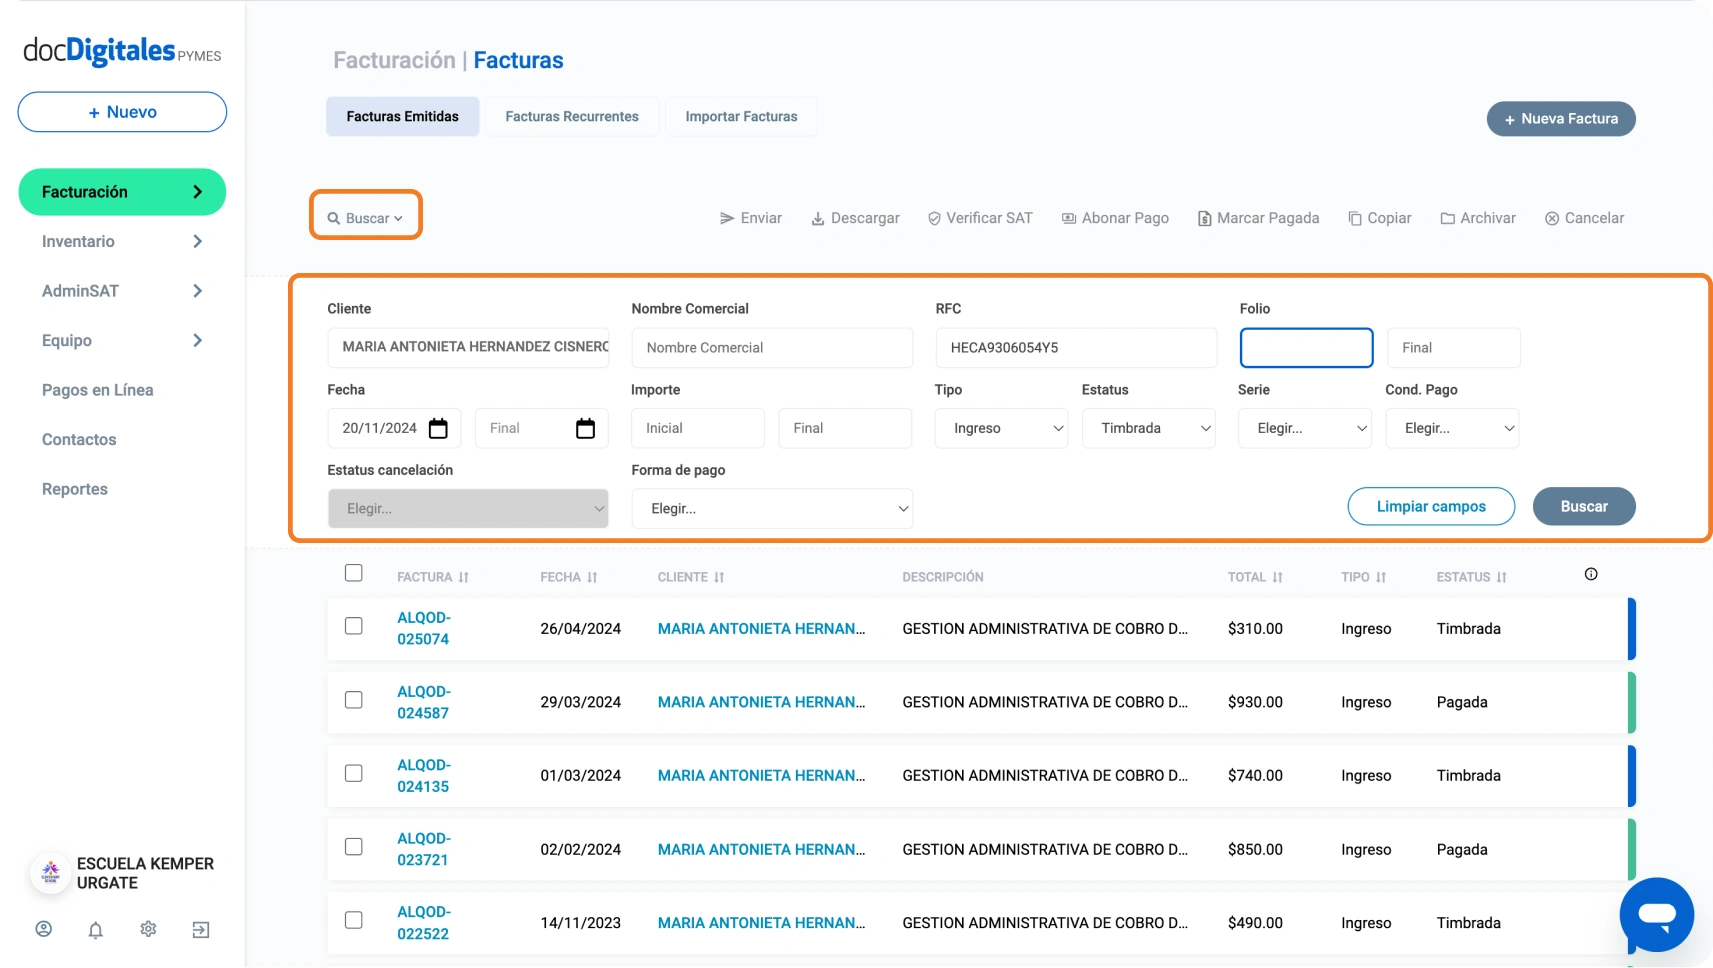Click the Verificar SAT shield icon
This screenshot has width=1713, height=968.
click(x=934, y=218)
